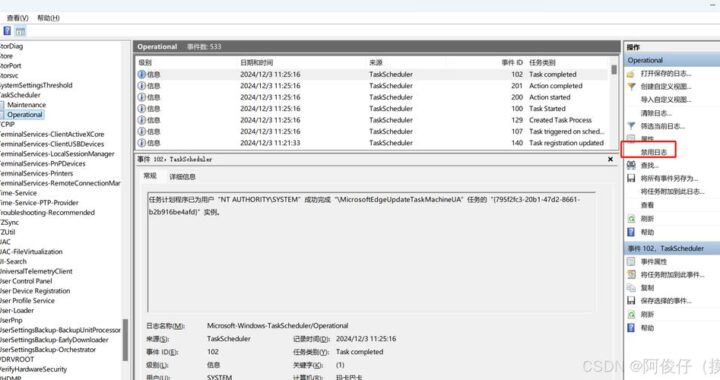Open the 查看 submenu in the actions pane

pos(647,205)
